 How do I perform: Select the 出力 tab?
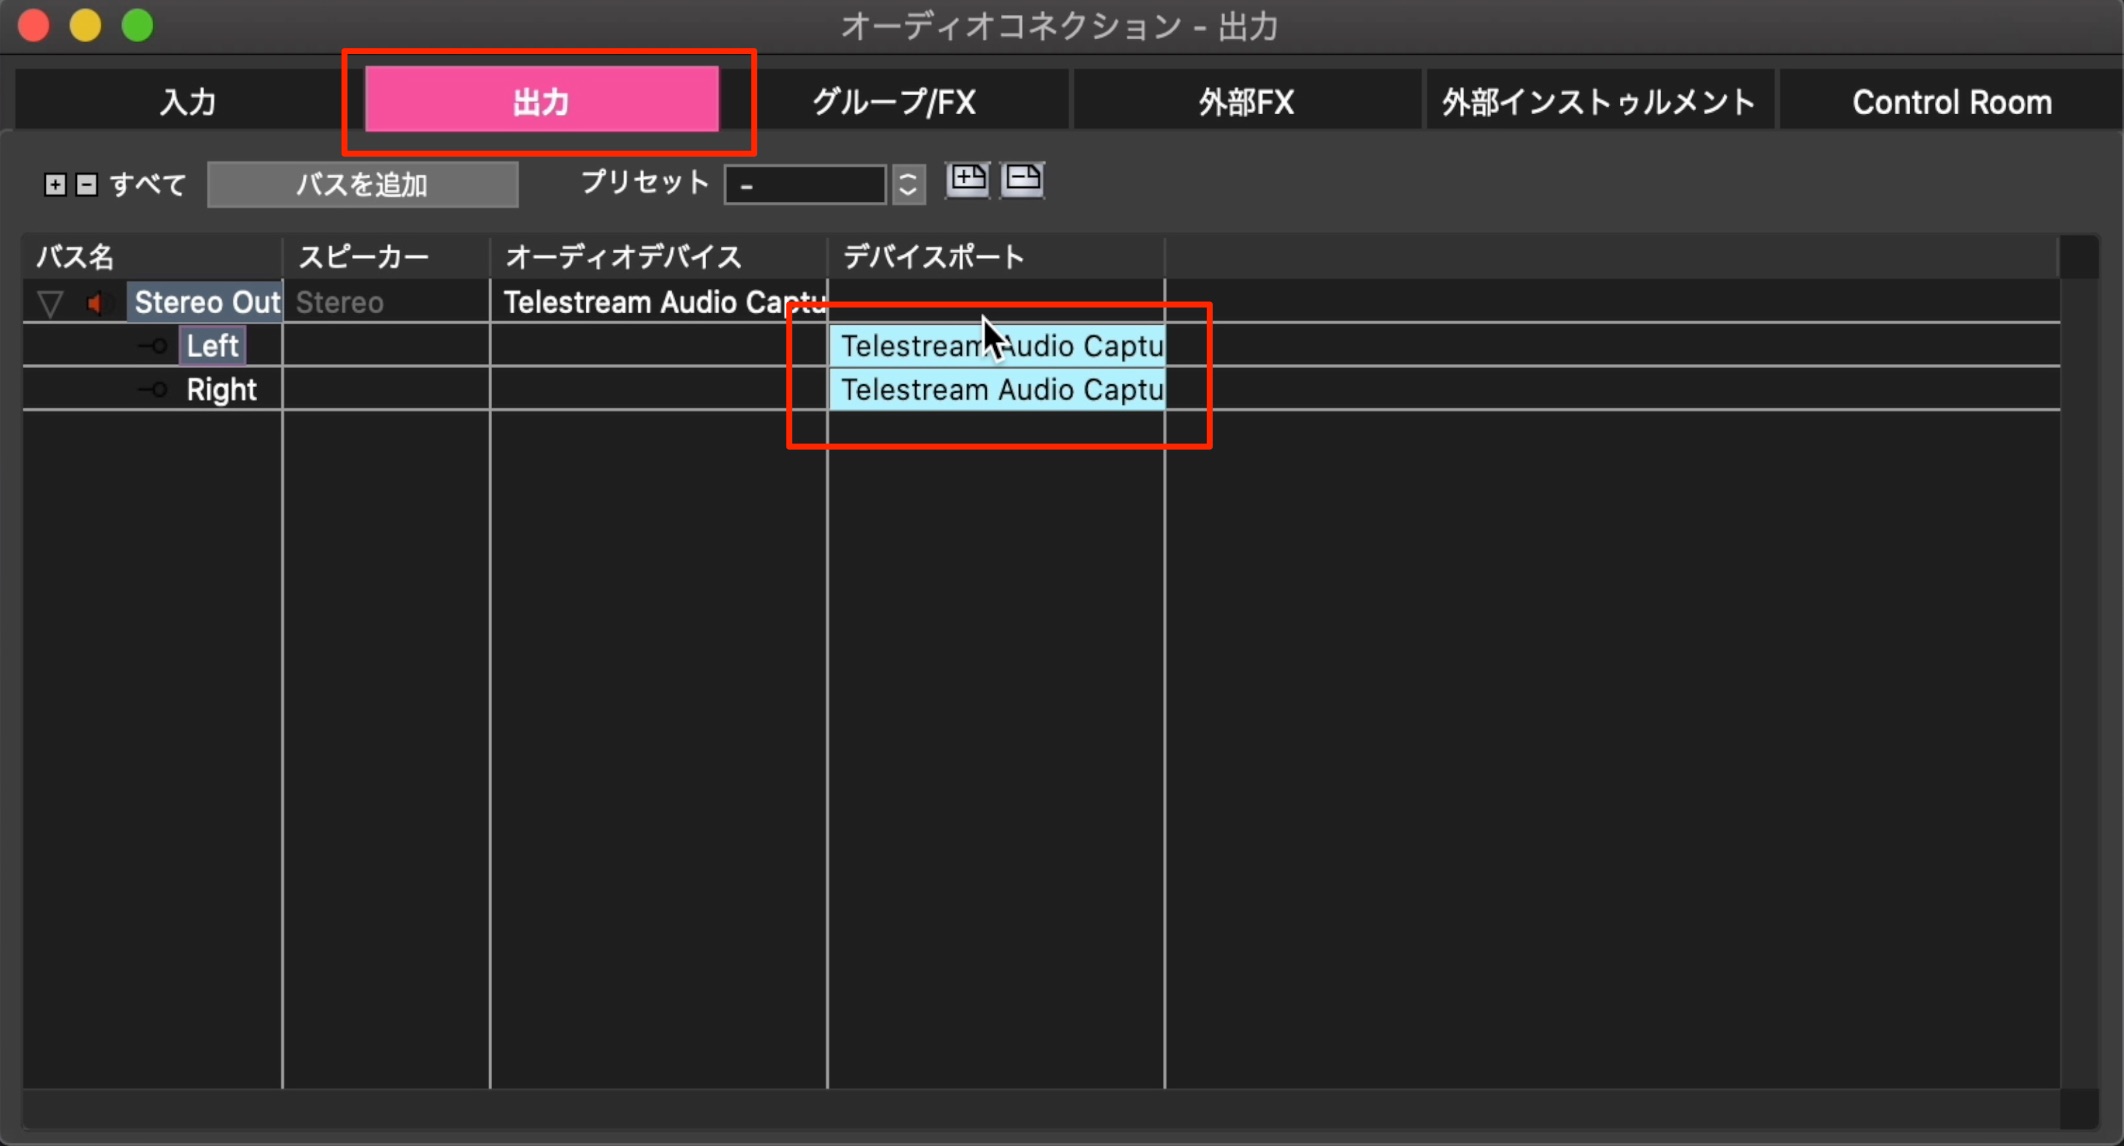pos(541,100)
